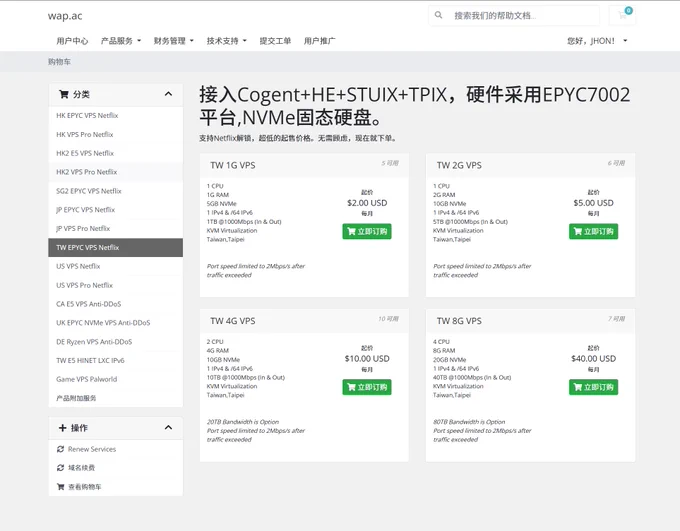This screenshot has height=531, width=680.
Task: Open 用户推广 in the navigation
Action: (319, 41)
